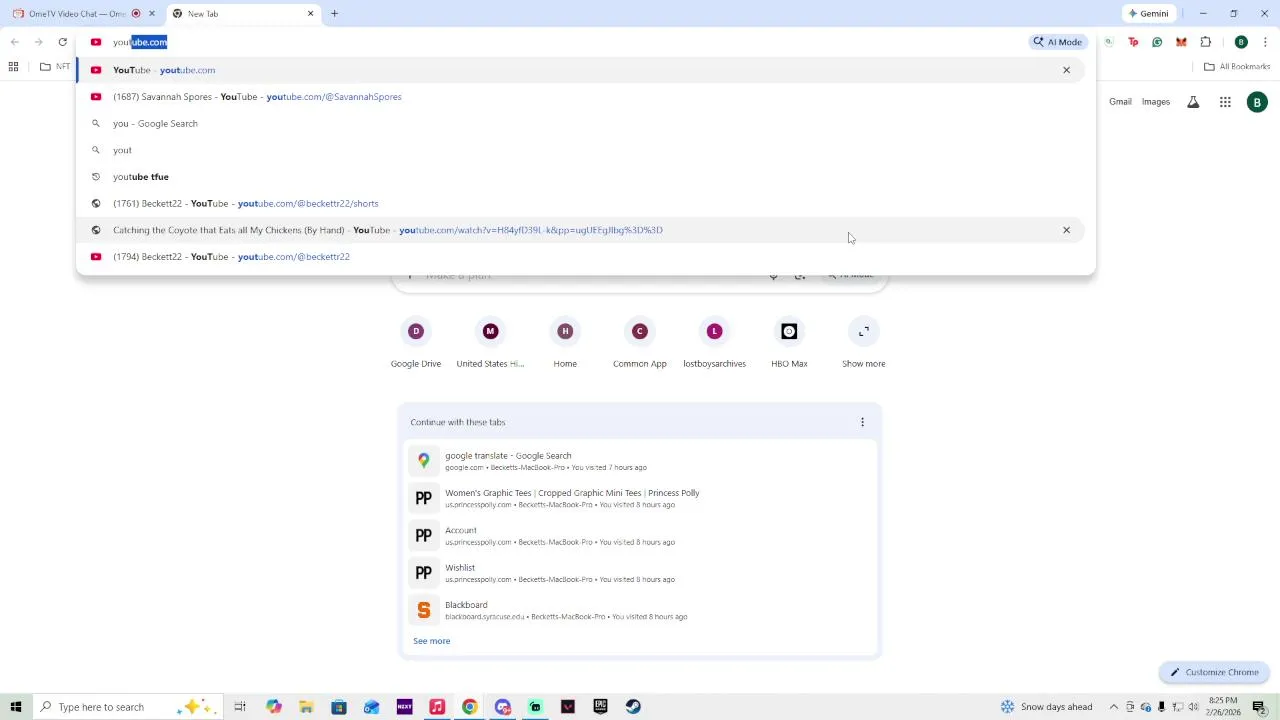Screen dimensions: 1280x720
Task: Open the Princess Polly Account entry
Action: [x=640, y=536]
